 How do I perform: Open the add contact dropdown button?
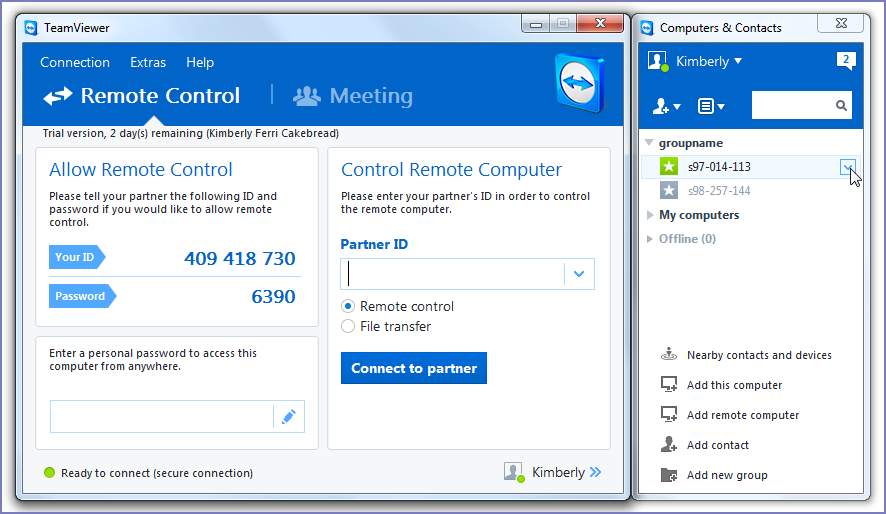tap(667, 106)
